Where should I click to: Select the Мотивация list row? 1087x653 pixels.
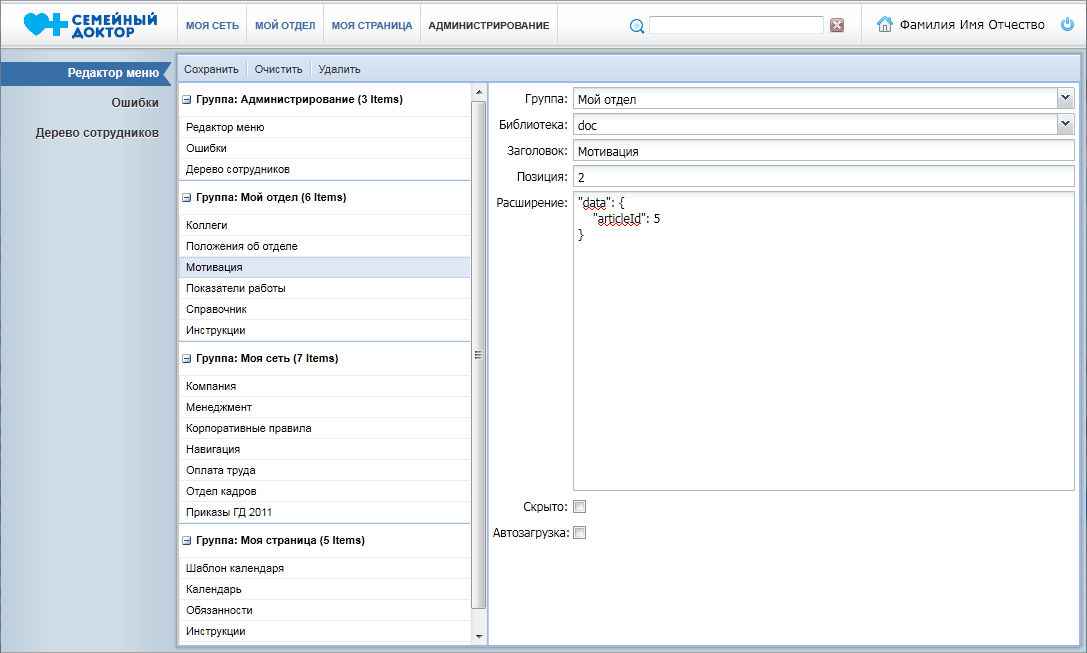tap(324, 268)
